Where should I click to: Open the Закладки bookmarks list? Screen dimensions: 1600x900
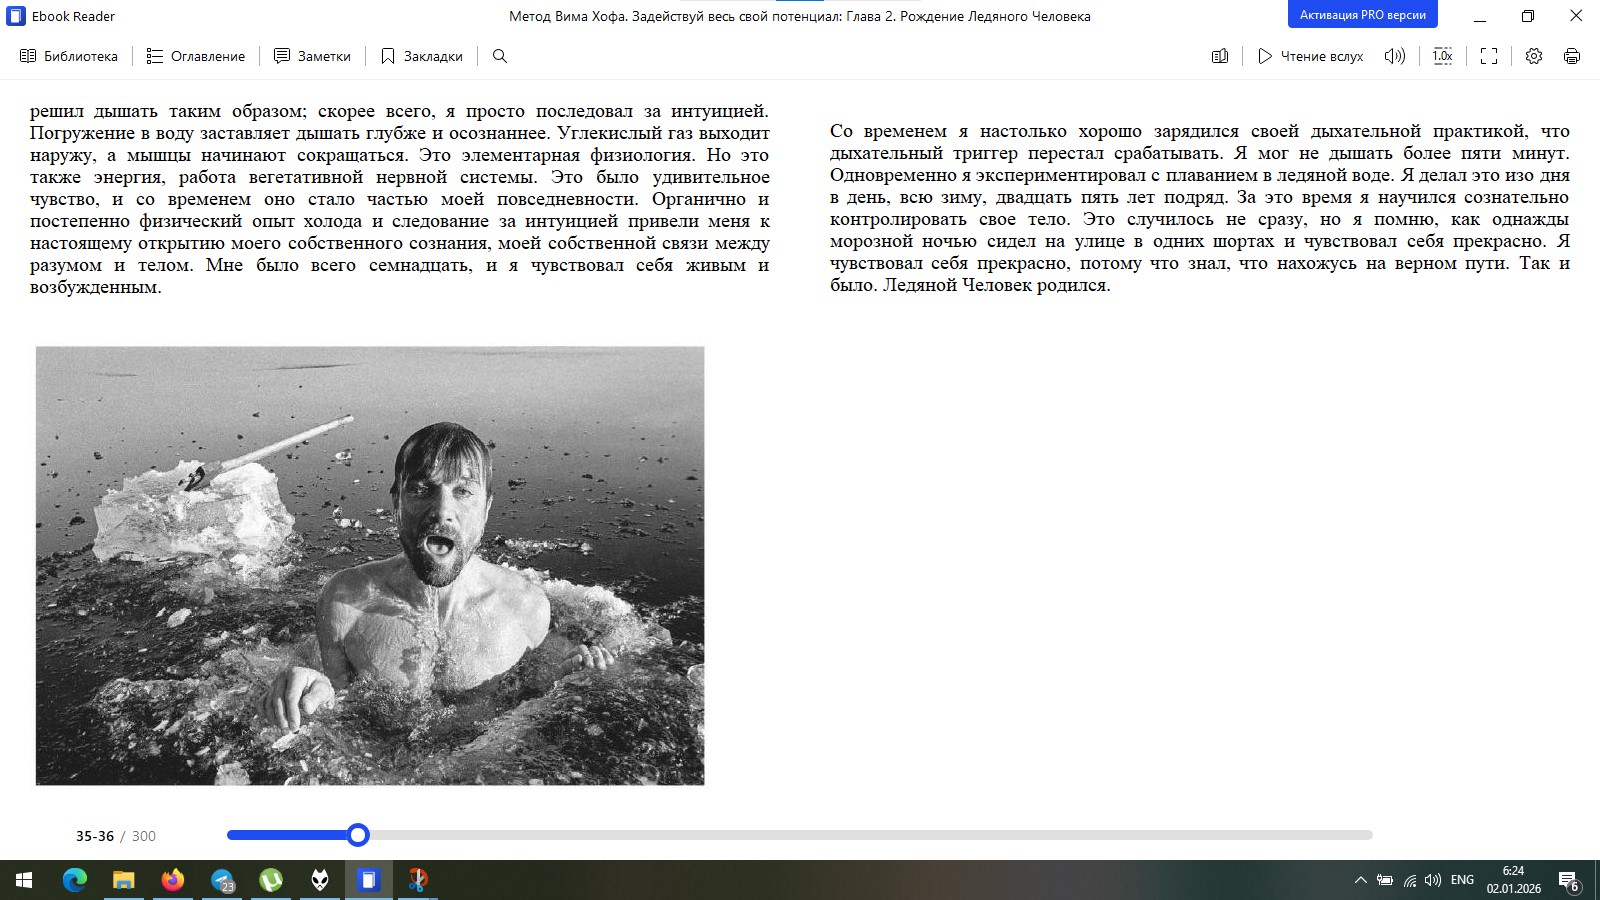tap(421, 56)
